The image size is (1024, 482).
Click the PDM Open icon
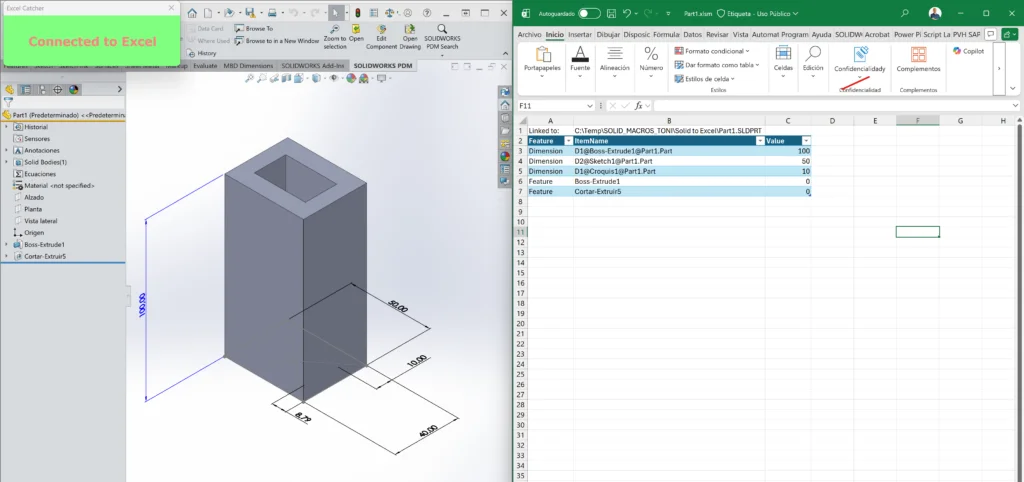tap(356, 33)
